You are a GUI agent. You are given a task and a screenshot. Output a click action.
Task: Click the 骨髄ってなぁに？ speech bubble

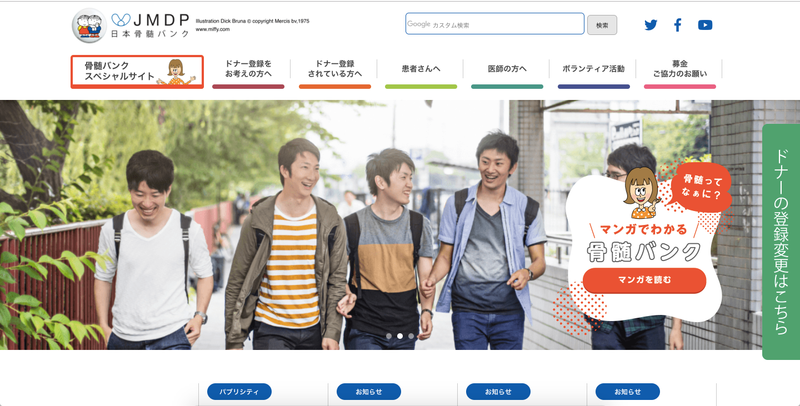click(x=701, y=186)
